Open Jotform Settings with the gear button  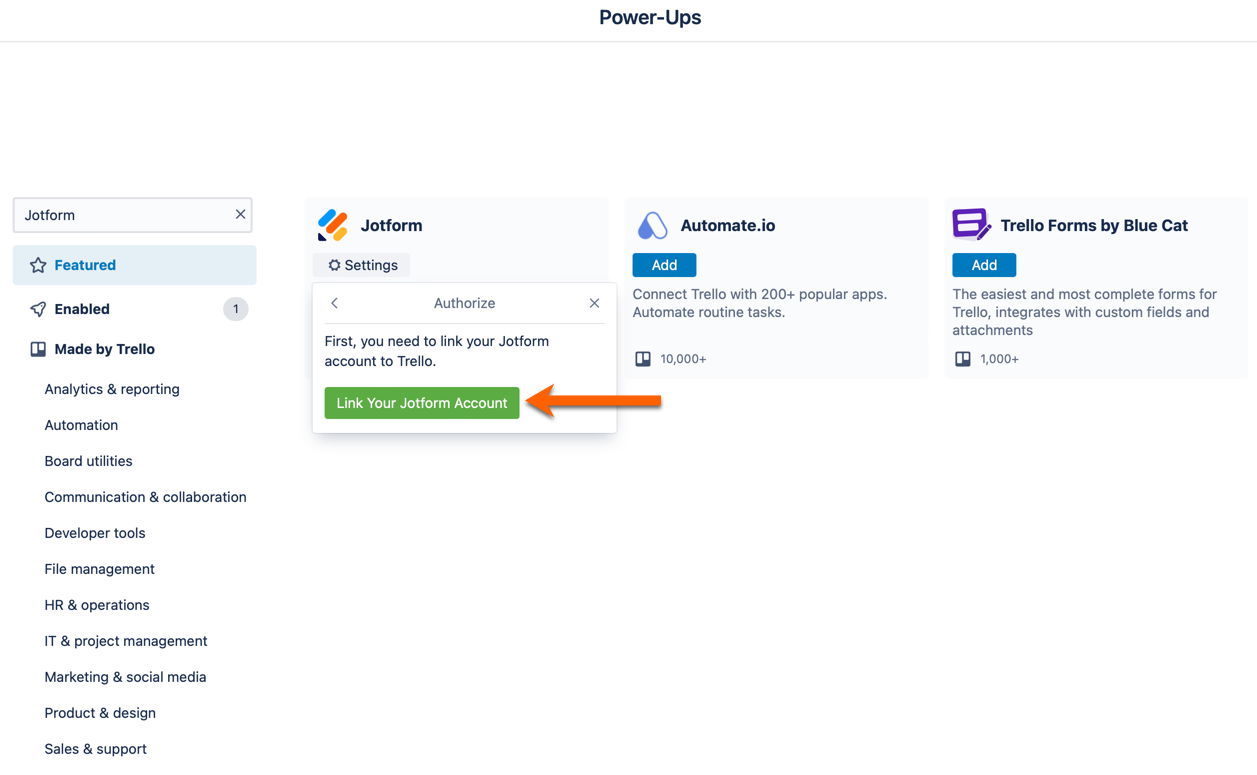pos(362,265)
